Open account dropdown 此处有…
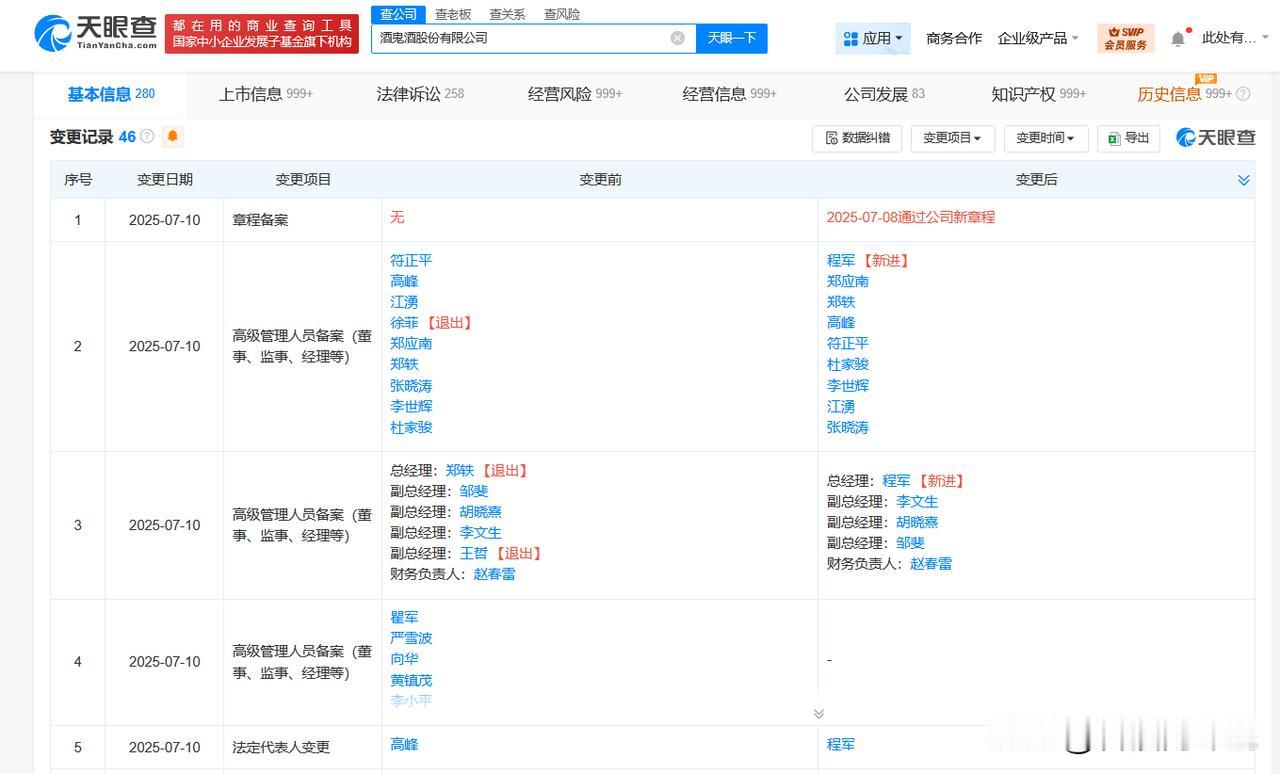The width and height of the screenshot is (1280, 774). pos(1235,38)
